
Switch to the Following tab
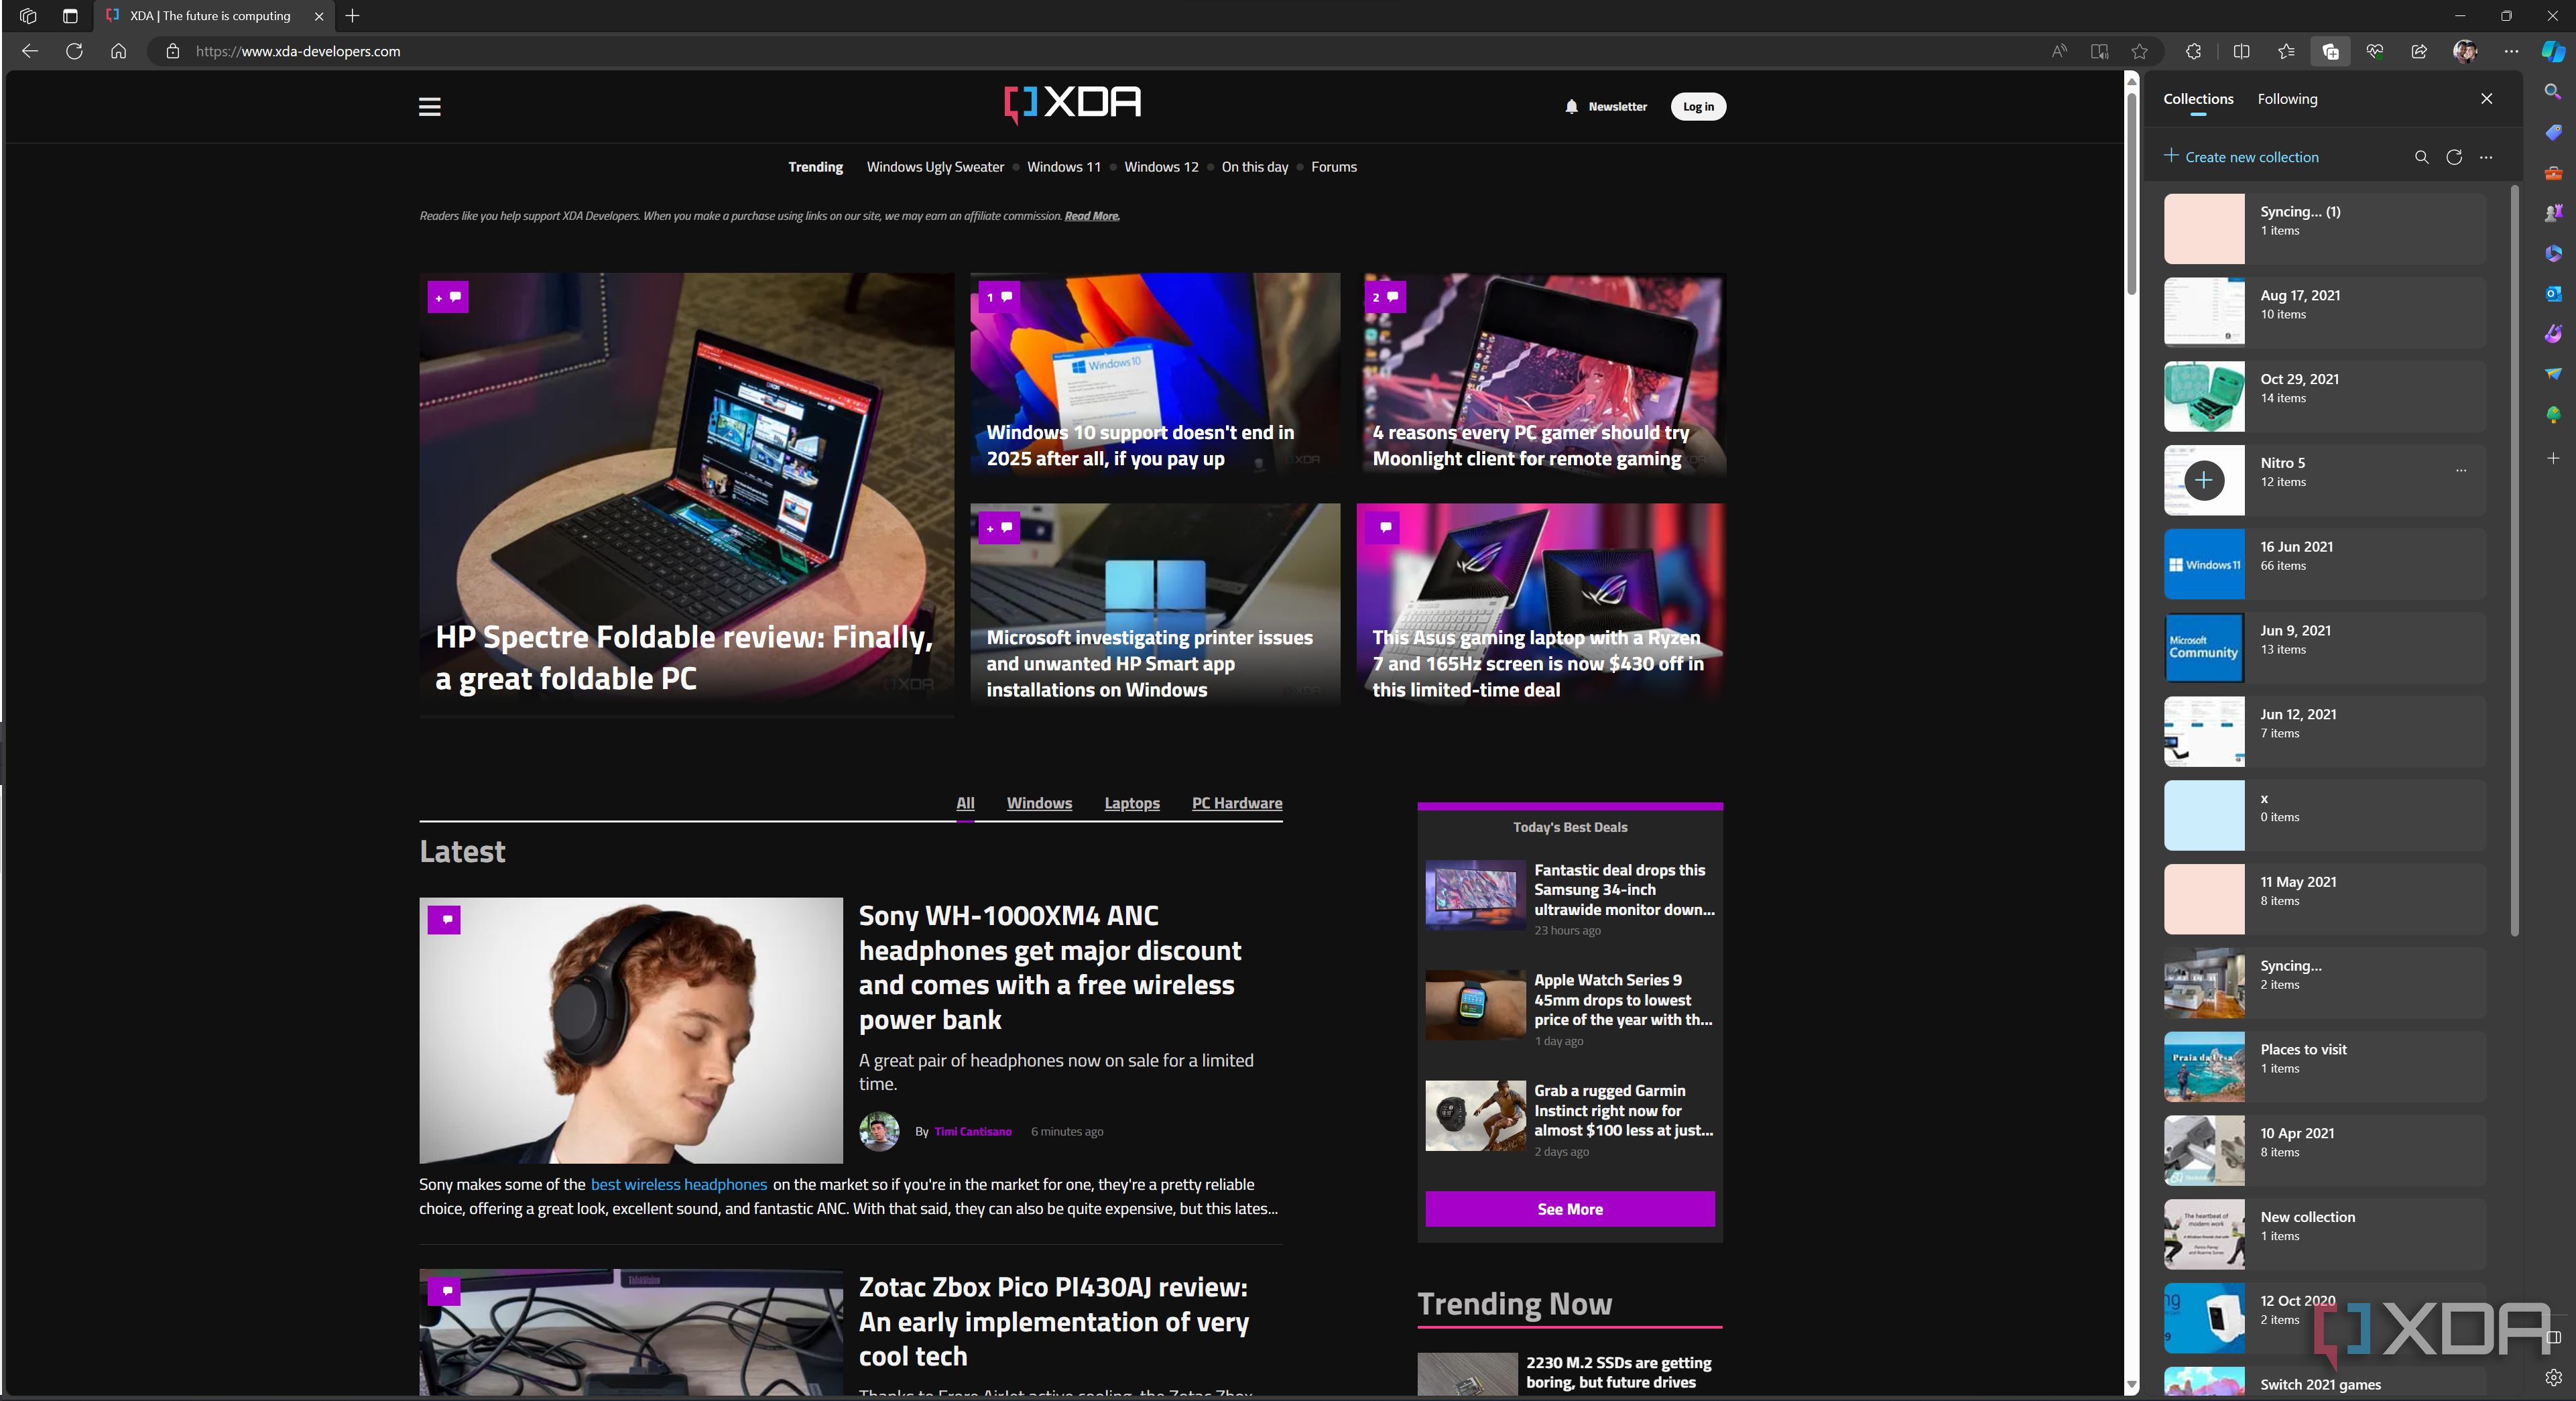pos(2287,99)
